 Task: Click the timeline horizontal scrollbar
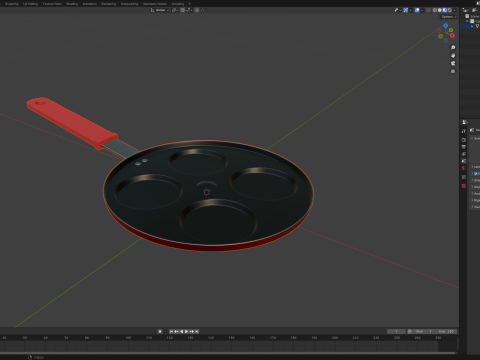(228, 353)
